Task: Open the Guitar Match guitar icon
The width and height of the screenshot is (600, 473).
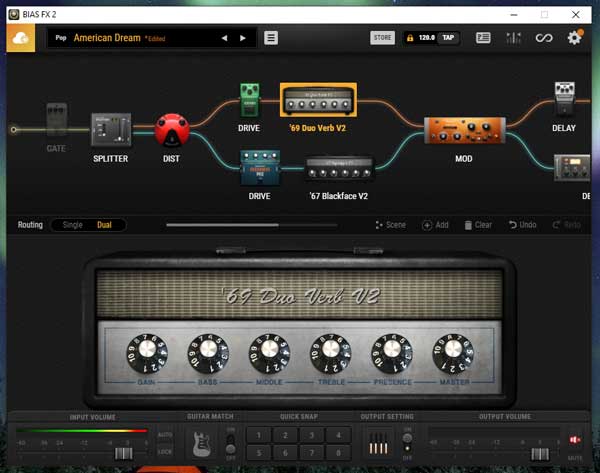Action: click(x=202, y=444)
